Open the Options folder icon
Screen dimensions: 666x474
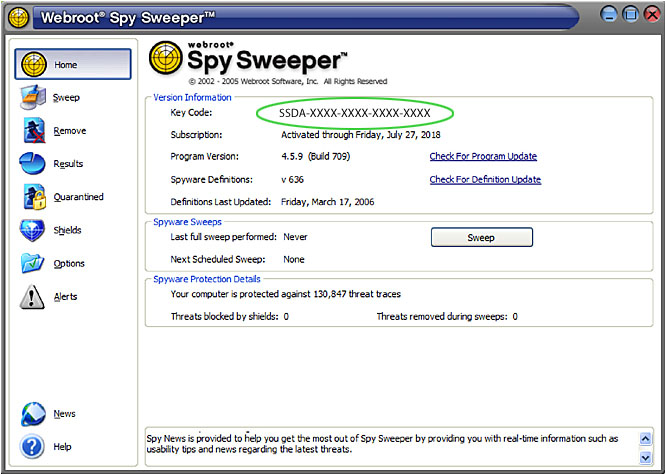coord(32,263)
